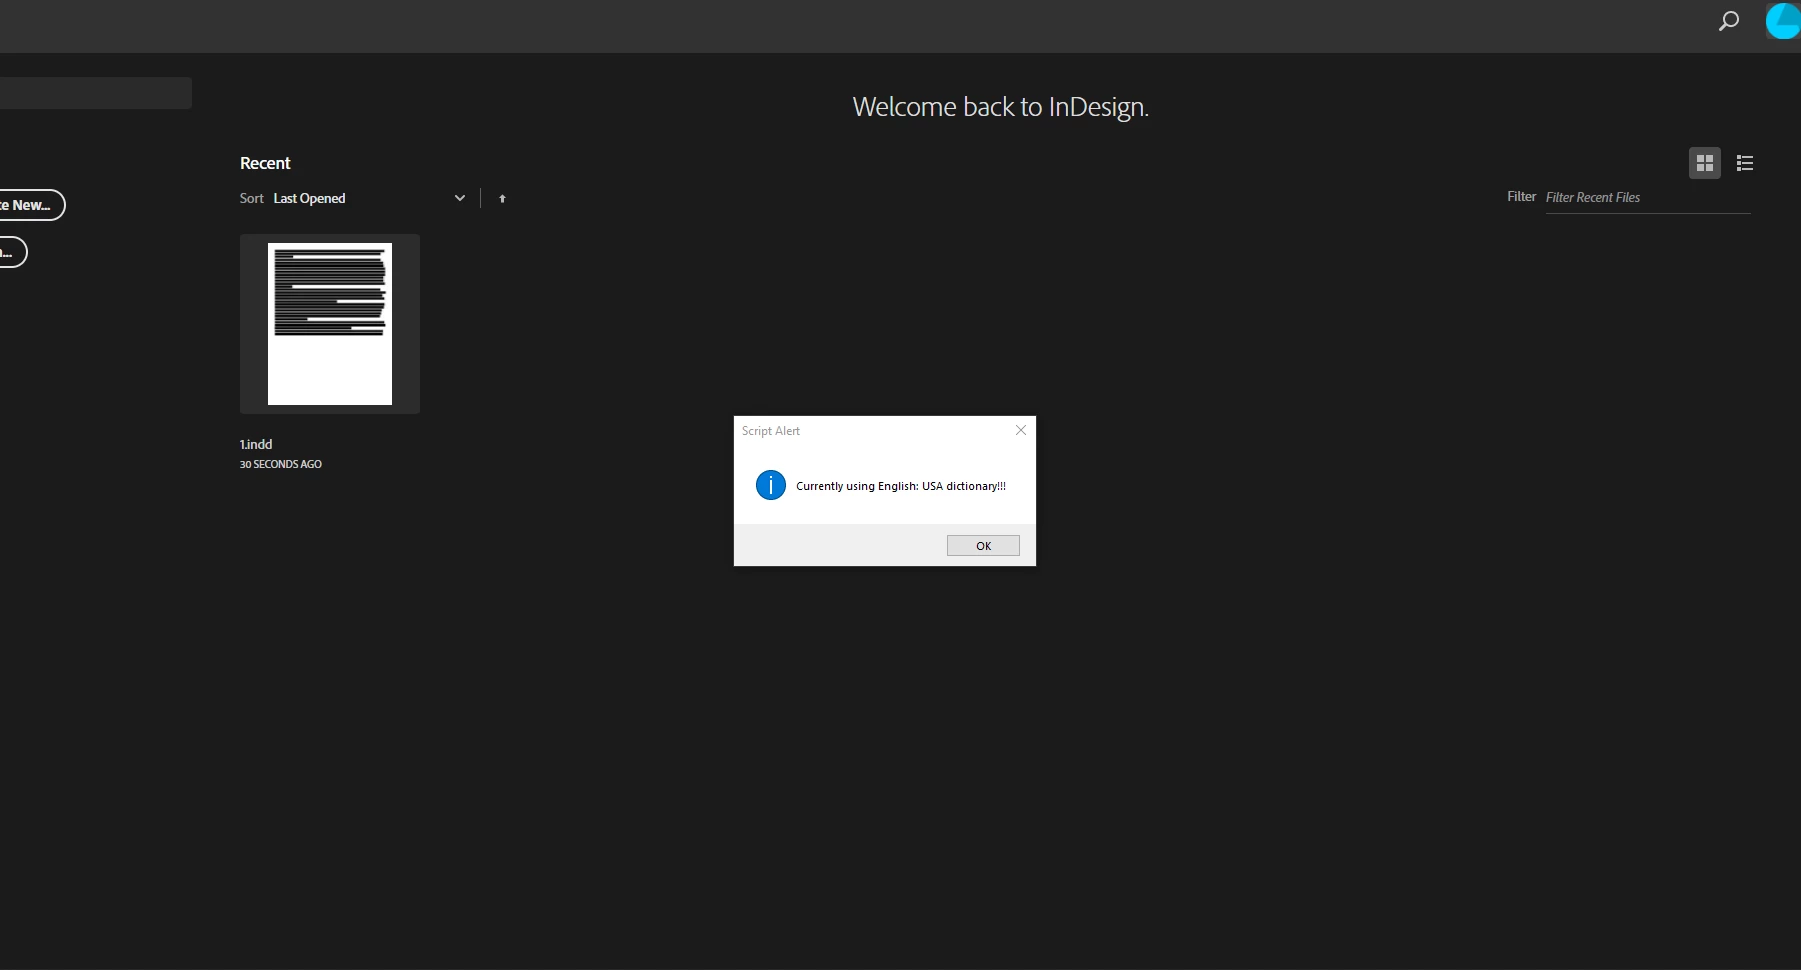Click the Recent heading

coord(265,163)
